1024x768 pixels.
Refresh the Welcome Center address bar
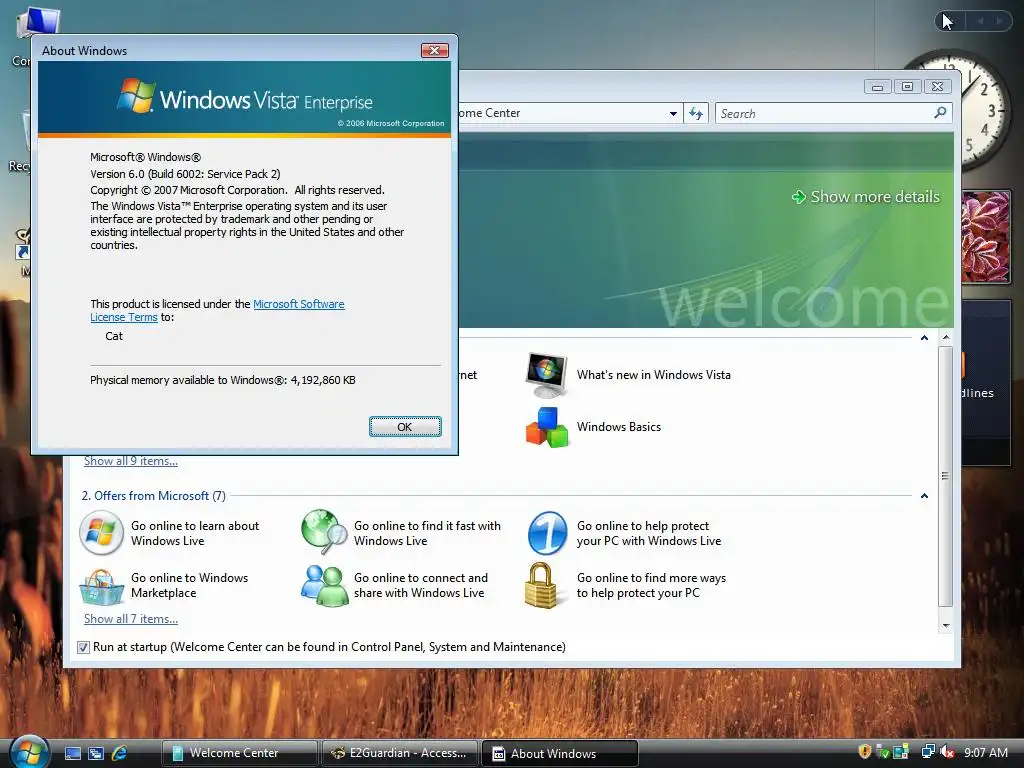[x=696, y=114]
